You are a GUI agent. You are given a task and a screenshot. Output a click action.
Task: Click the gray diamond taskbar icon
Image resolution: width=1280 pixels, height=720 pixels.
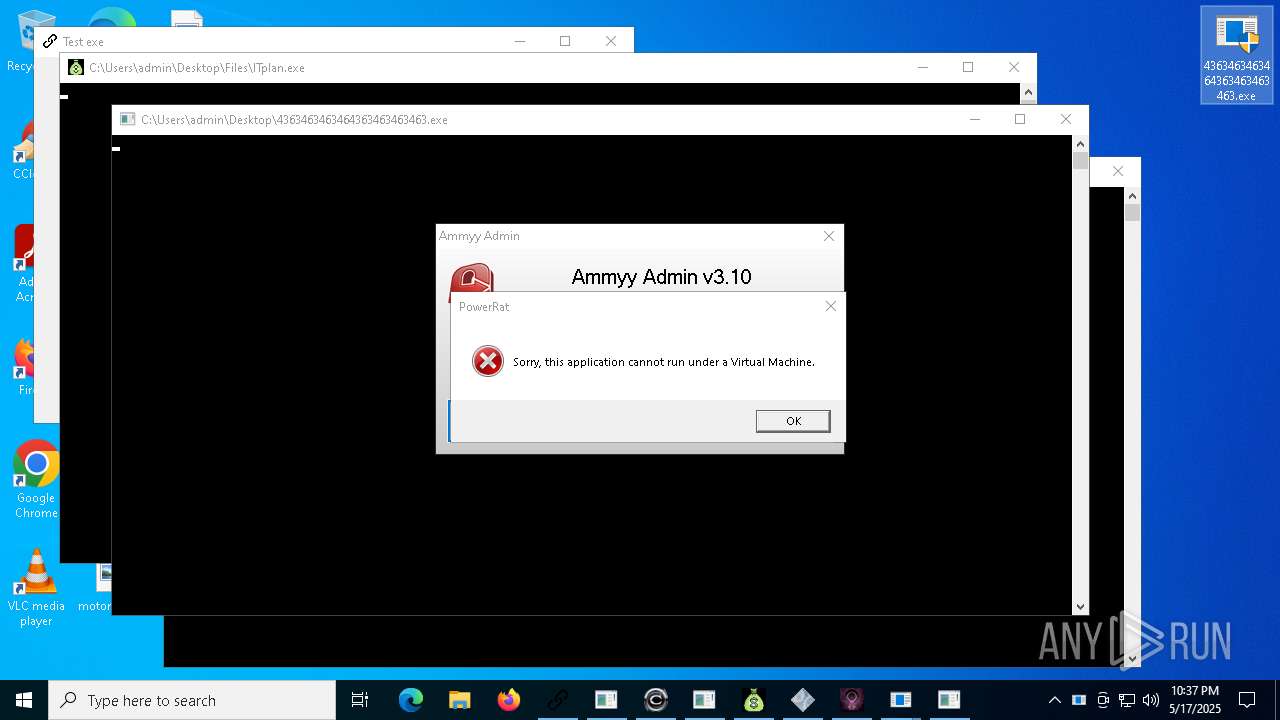pyautogui.click(x=802, y=700)
